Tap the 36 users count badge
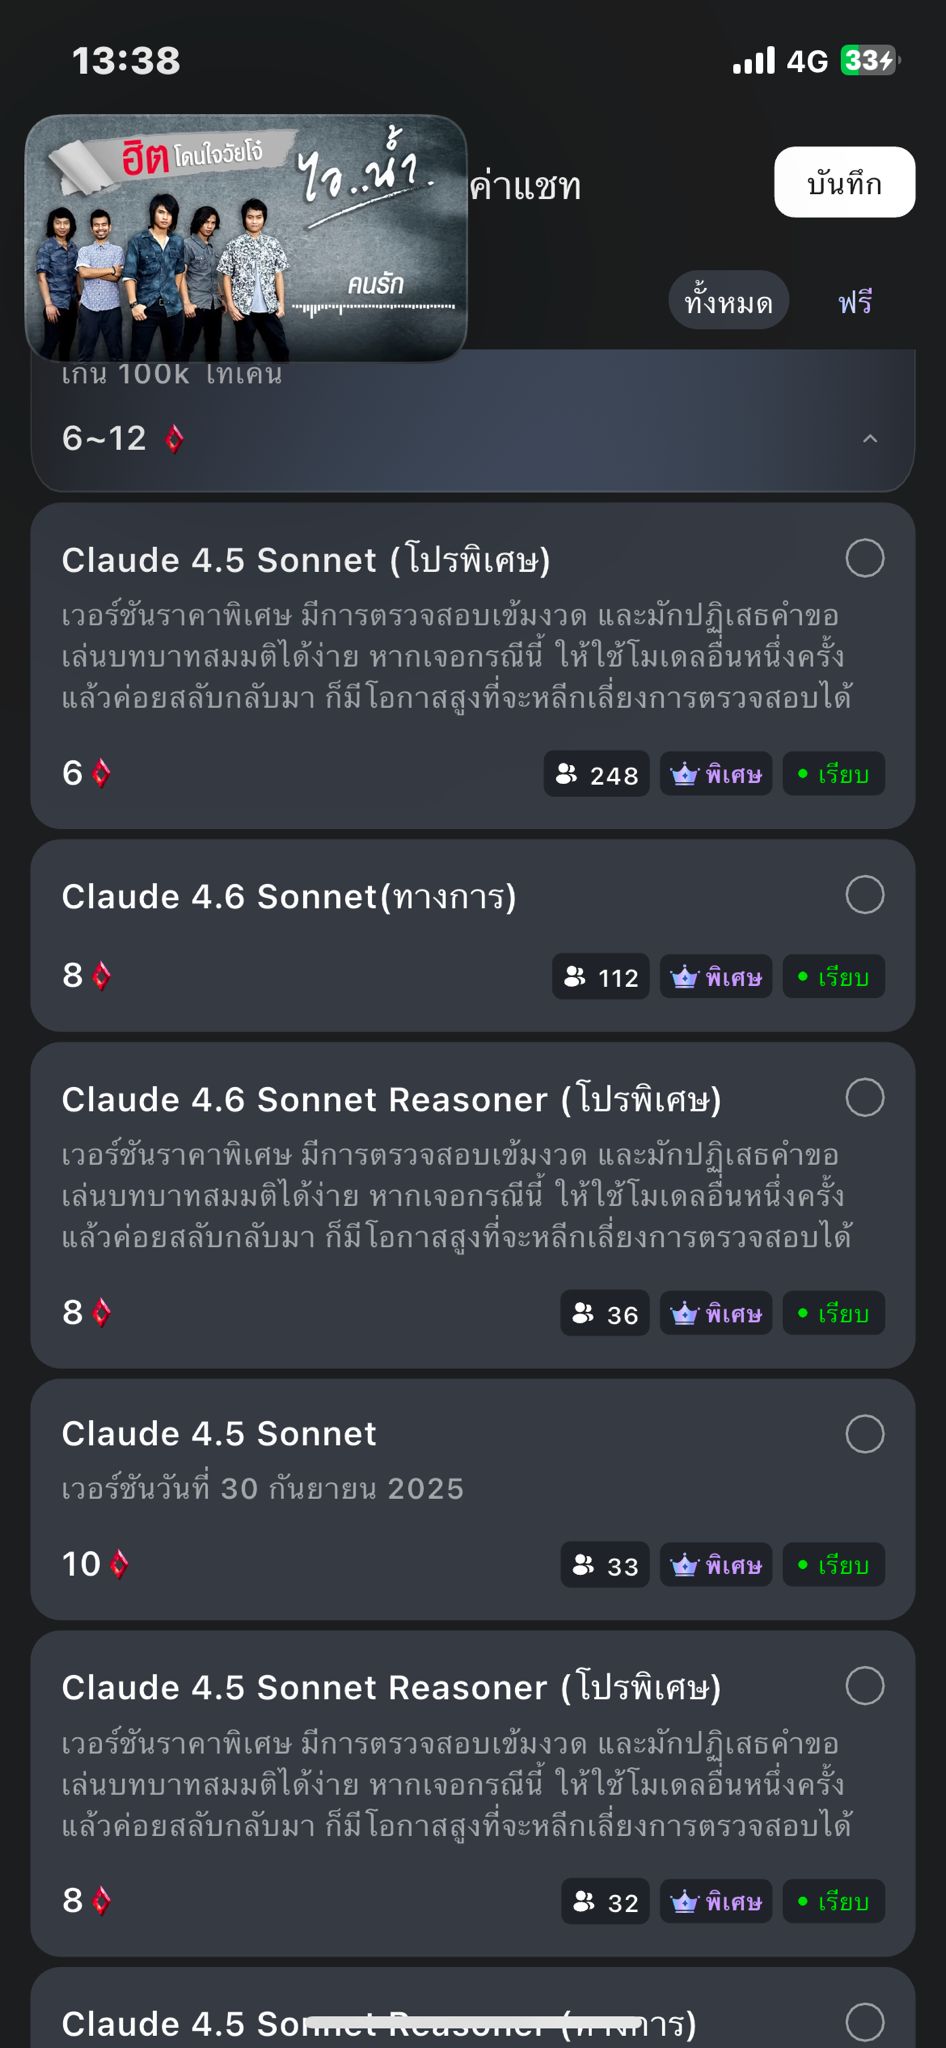This screenshot has height=2048, width=946. [605, 1314]
